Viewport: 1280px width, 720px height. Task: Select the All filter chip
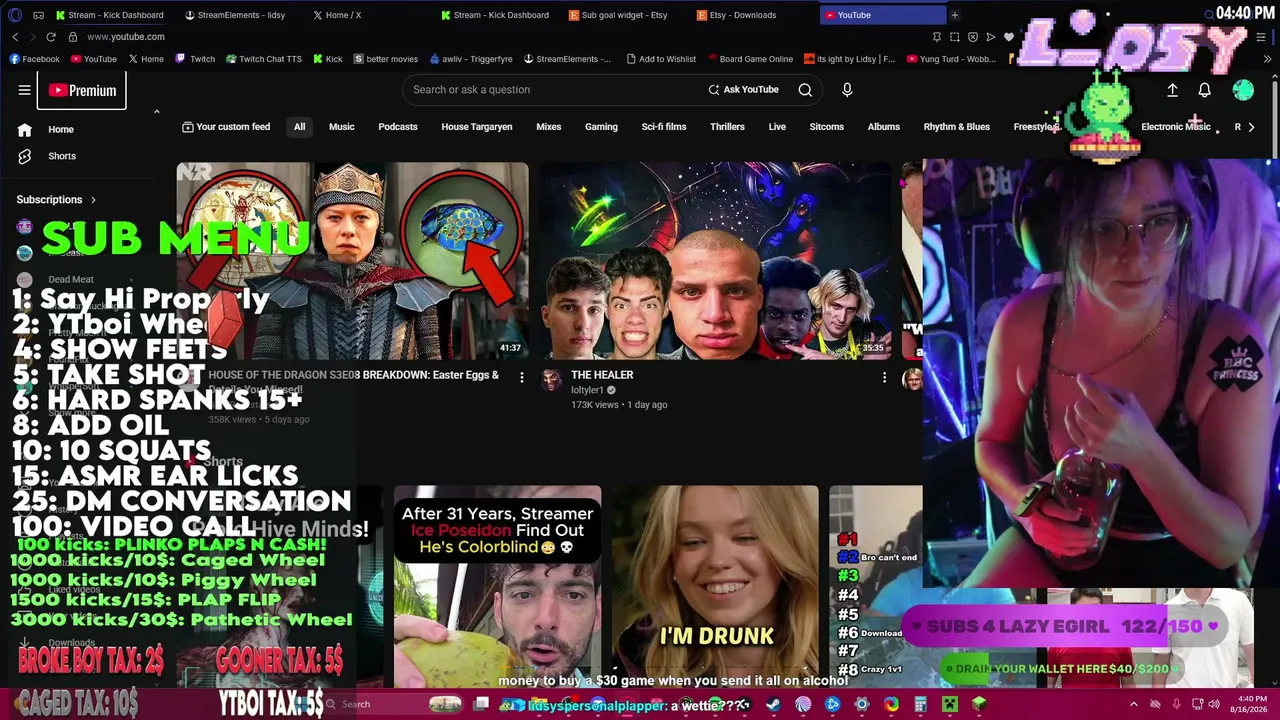[299, 127]
